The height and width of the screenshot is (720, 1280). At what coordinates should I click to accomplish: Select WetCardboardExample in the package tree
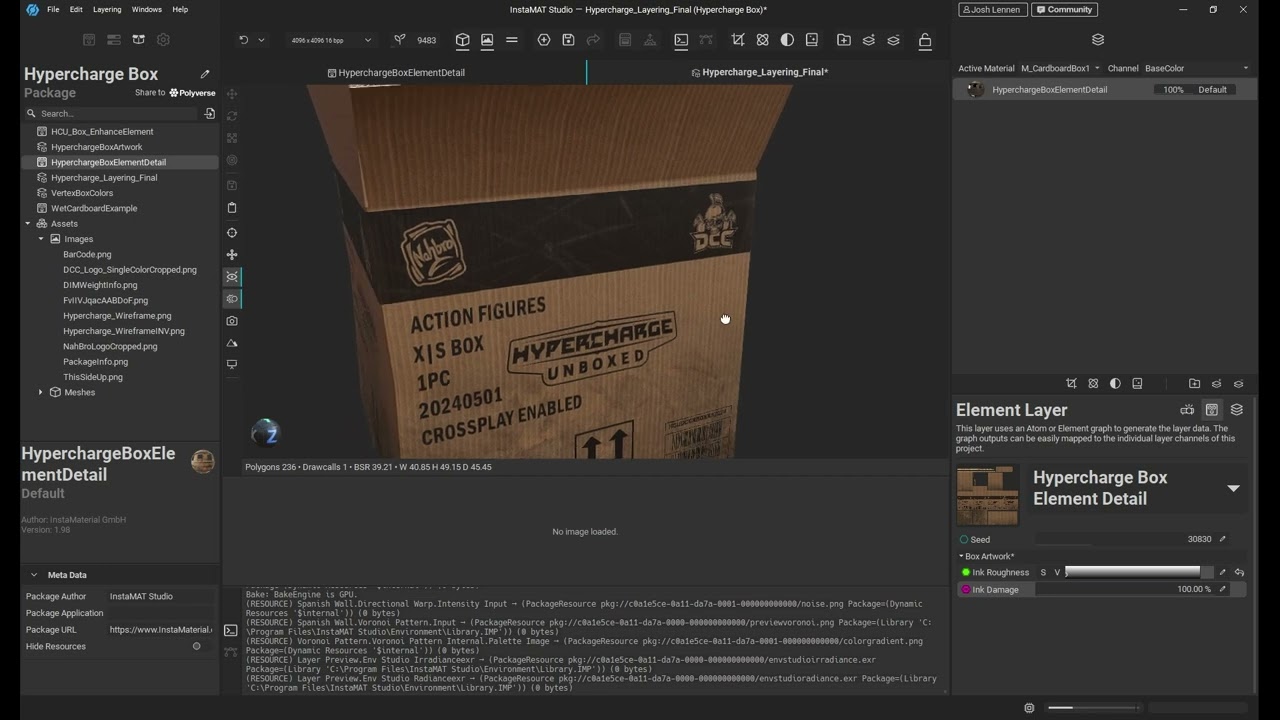tap(94, 208)
